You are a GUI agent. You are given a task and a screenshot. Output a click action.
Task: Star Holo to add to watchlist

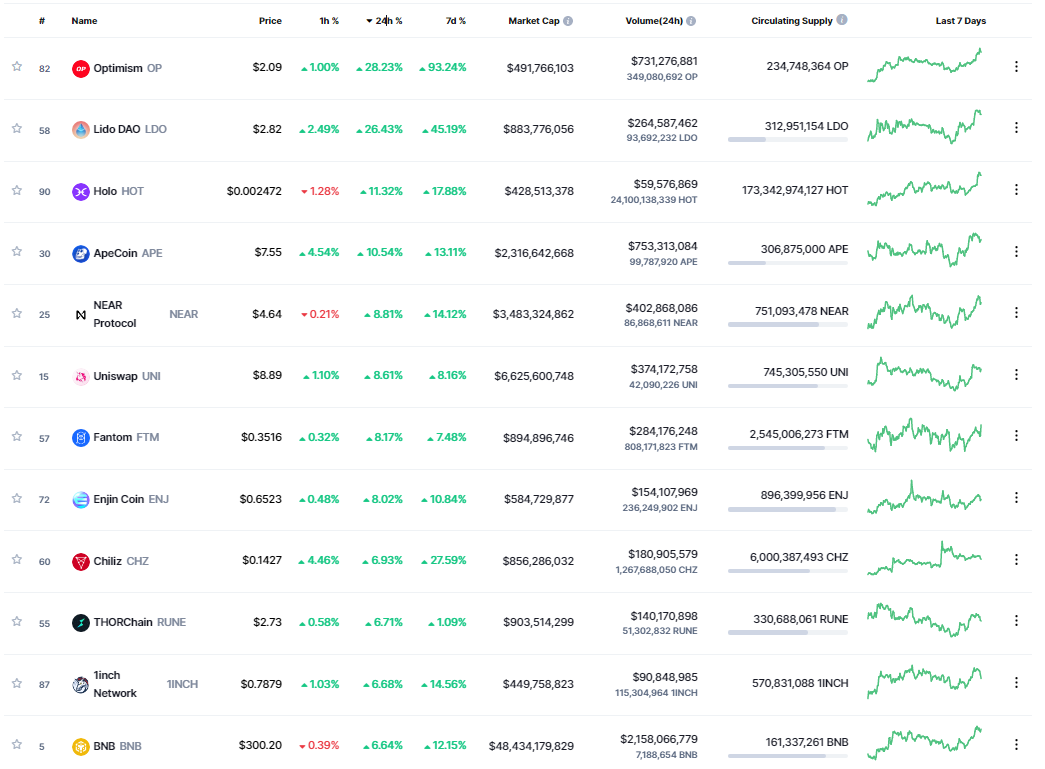[x=17, y=191]
